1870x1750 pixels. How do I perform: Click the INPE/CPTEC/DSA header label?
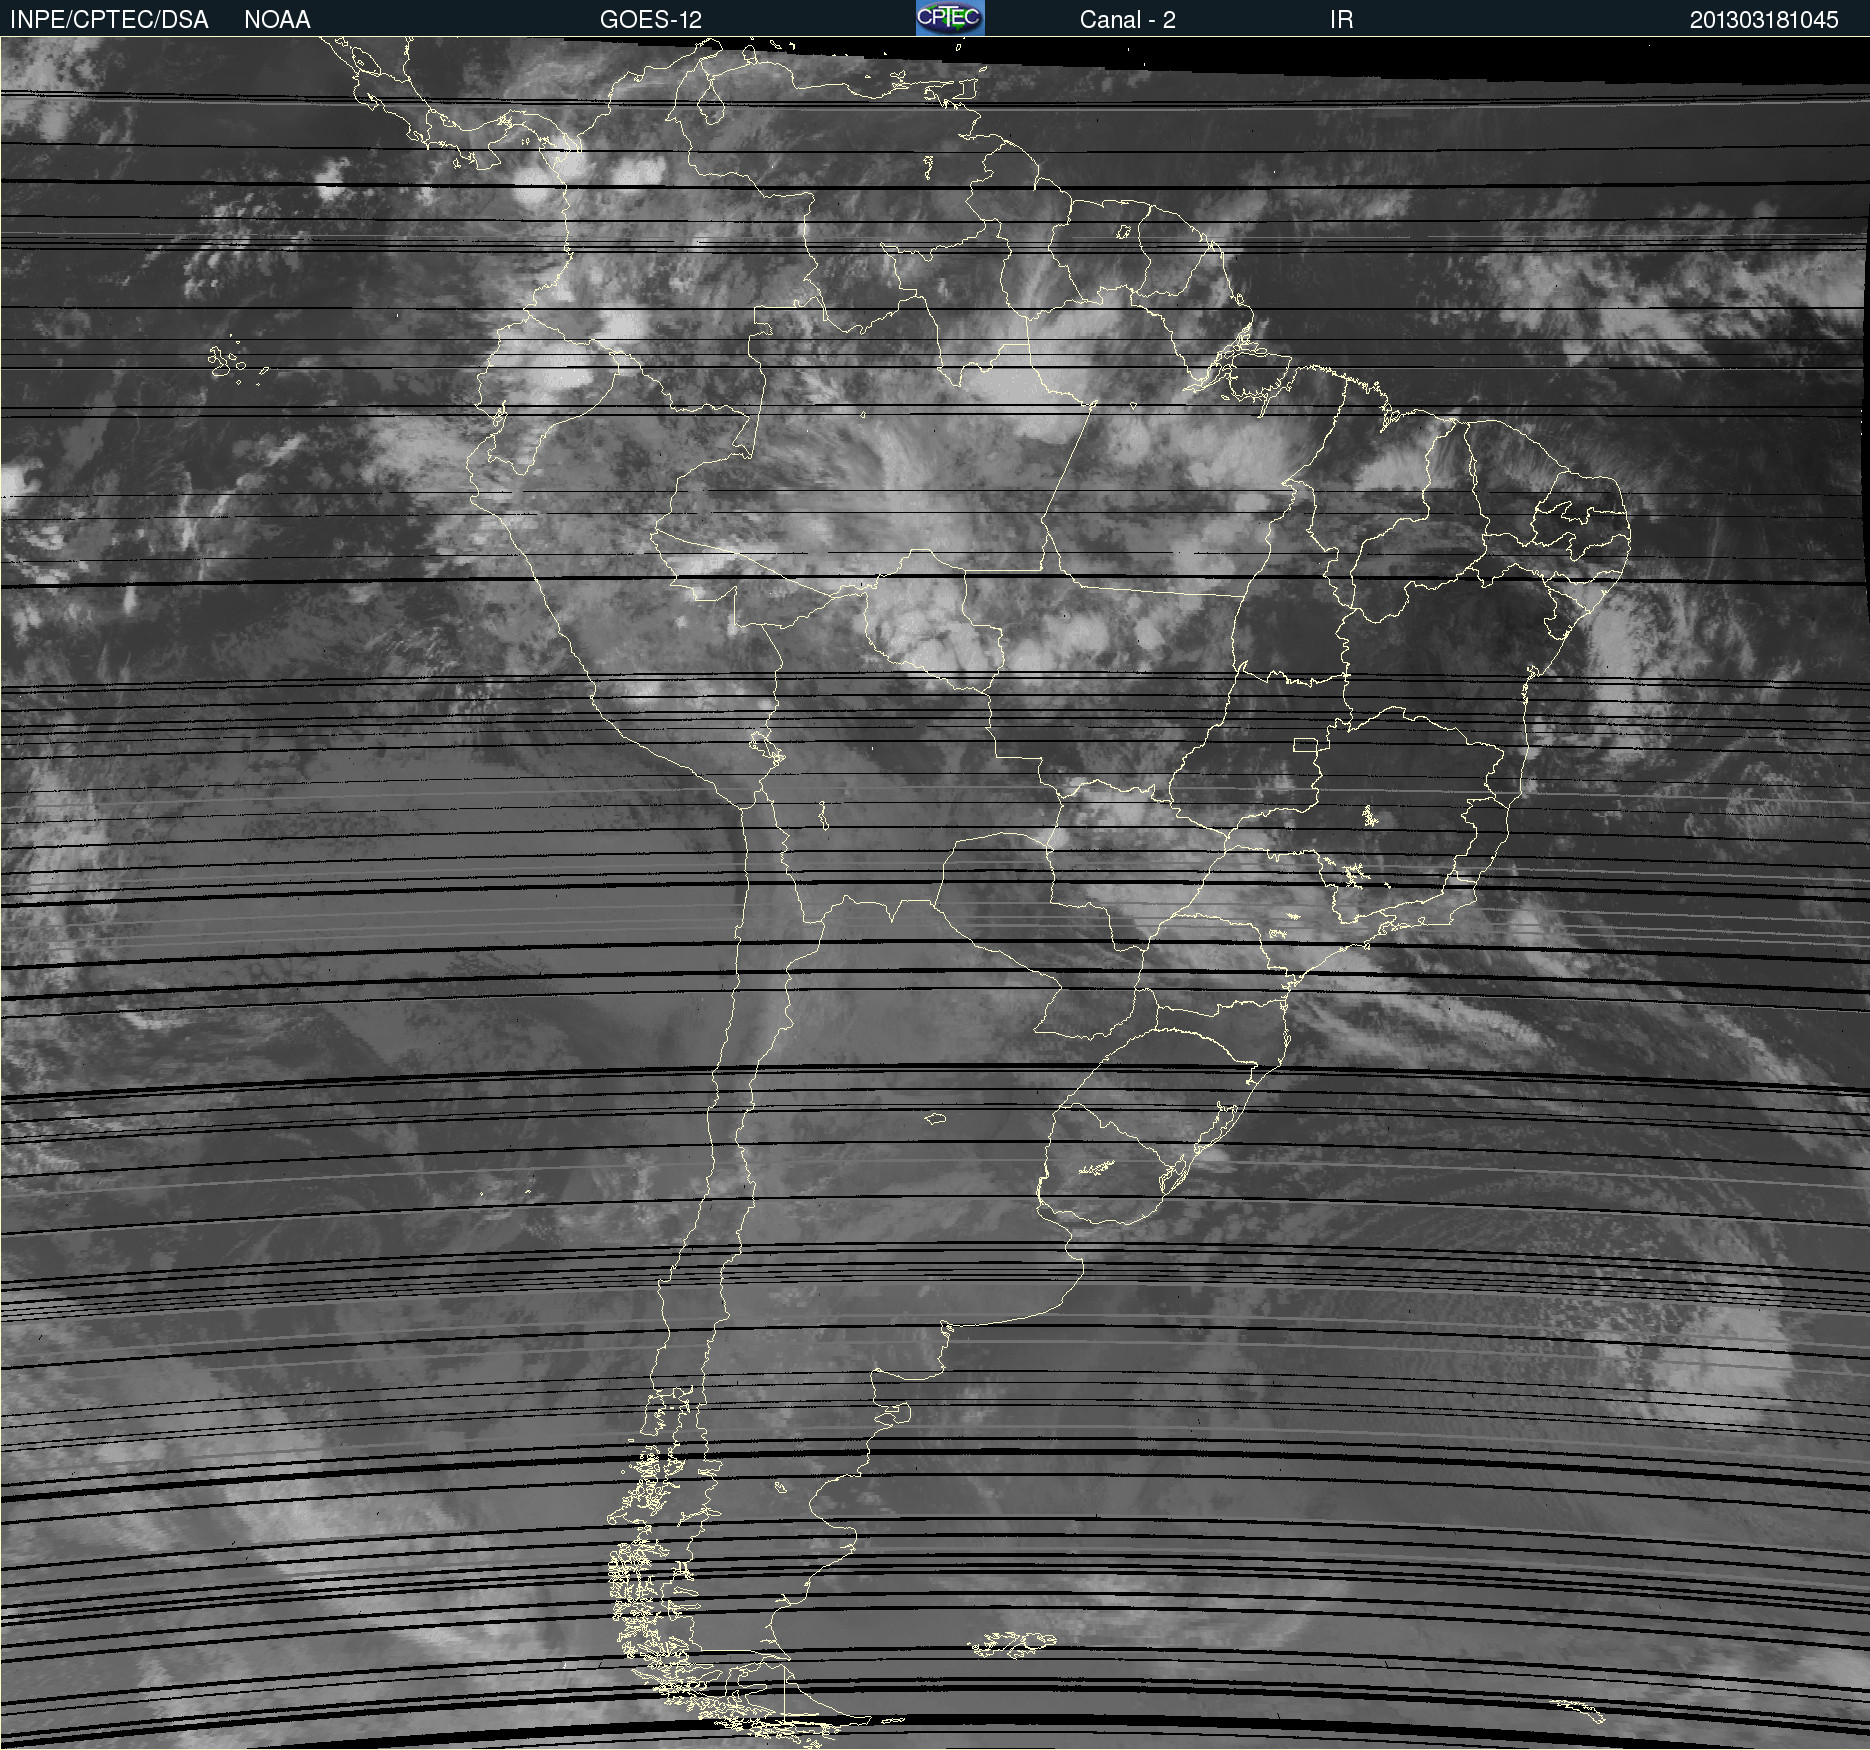point(109,20)
